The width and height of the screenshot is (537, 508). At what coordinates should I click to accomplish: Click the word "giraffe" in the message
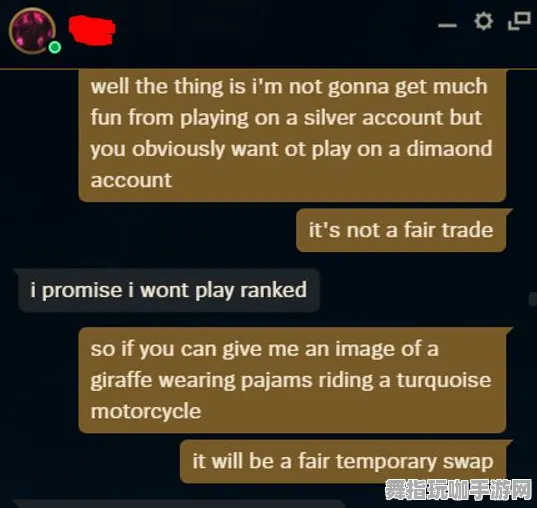121,380
